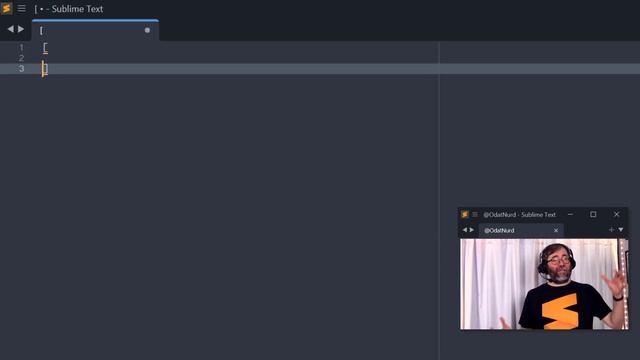Screen dimensions: 640x360
Task: Select the unsaved "[" tab
Action: tap(96, 30)
